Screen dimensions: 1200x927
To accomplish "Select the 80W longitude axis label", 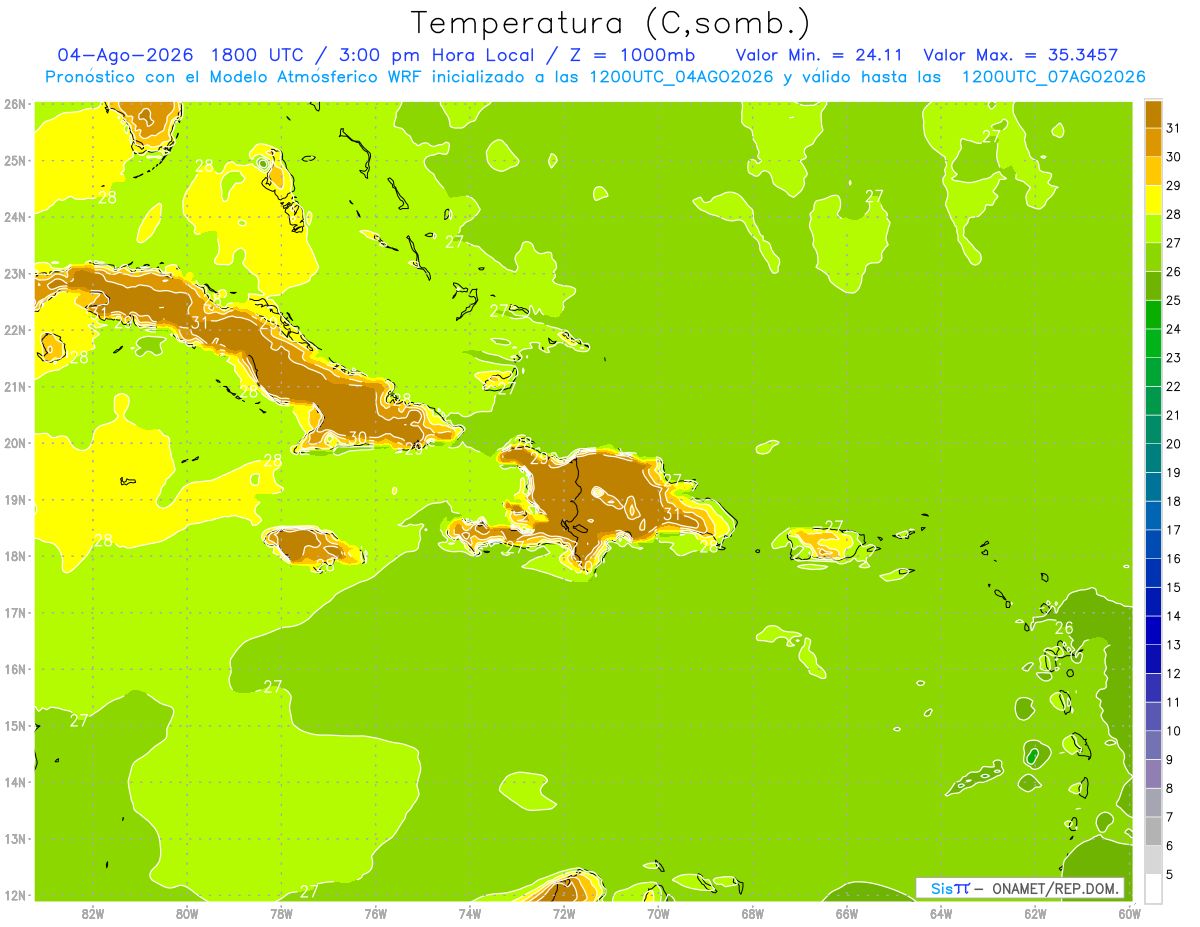I will click(187, 913).
